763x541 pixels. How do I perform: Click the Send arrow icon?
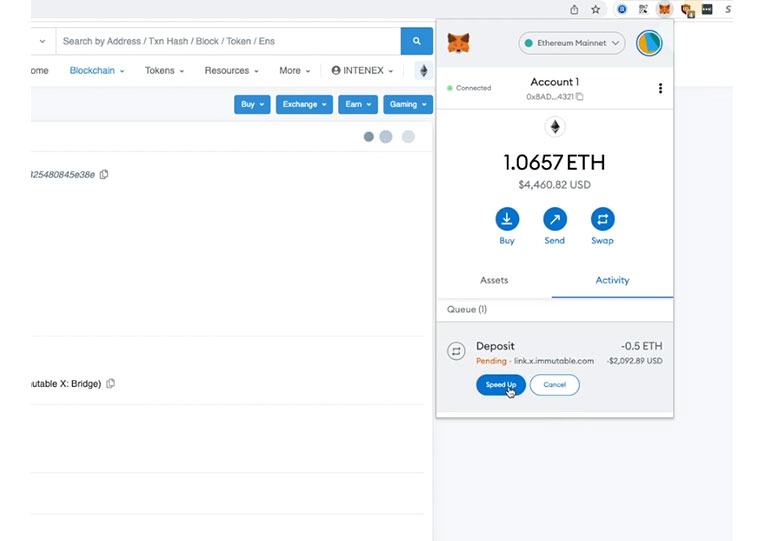pyautogui.click(x=555, y=219)
